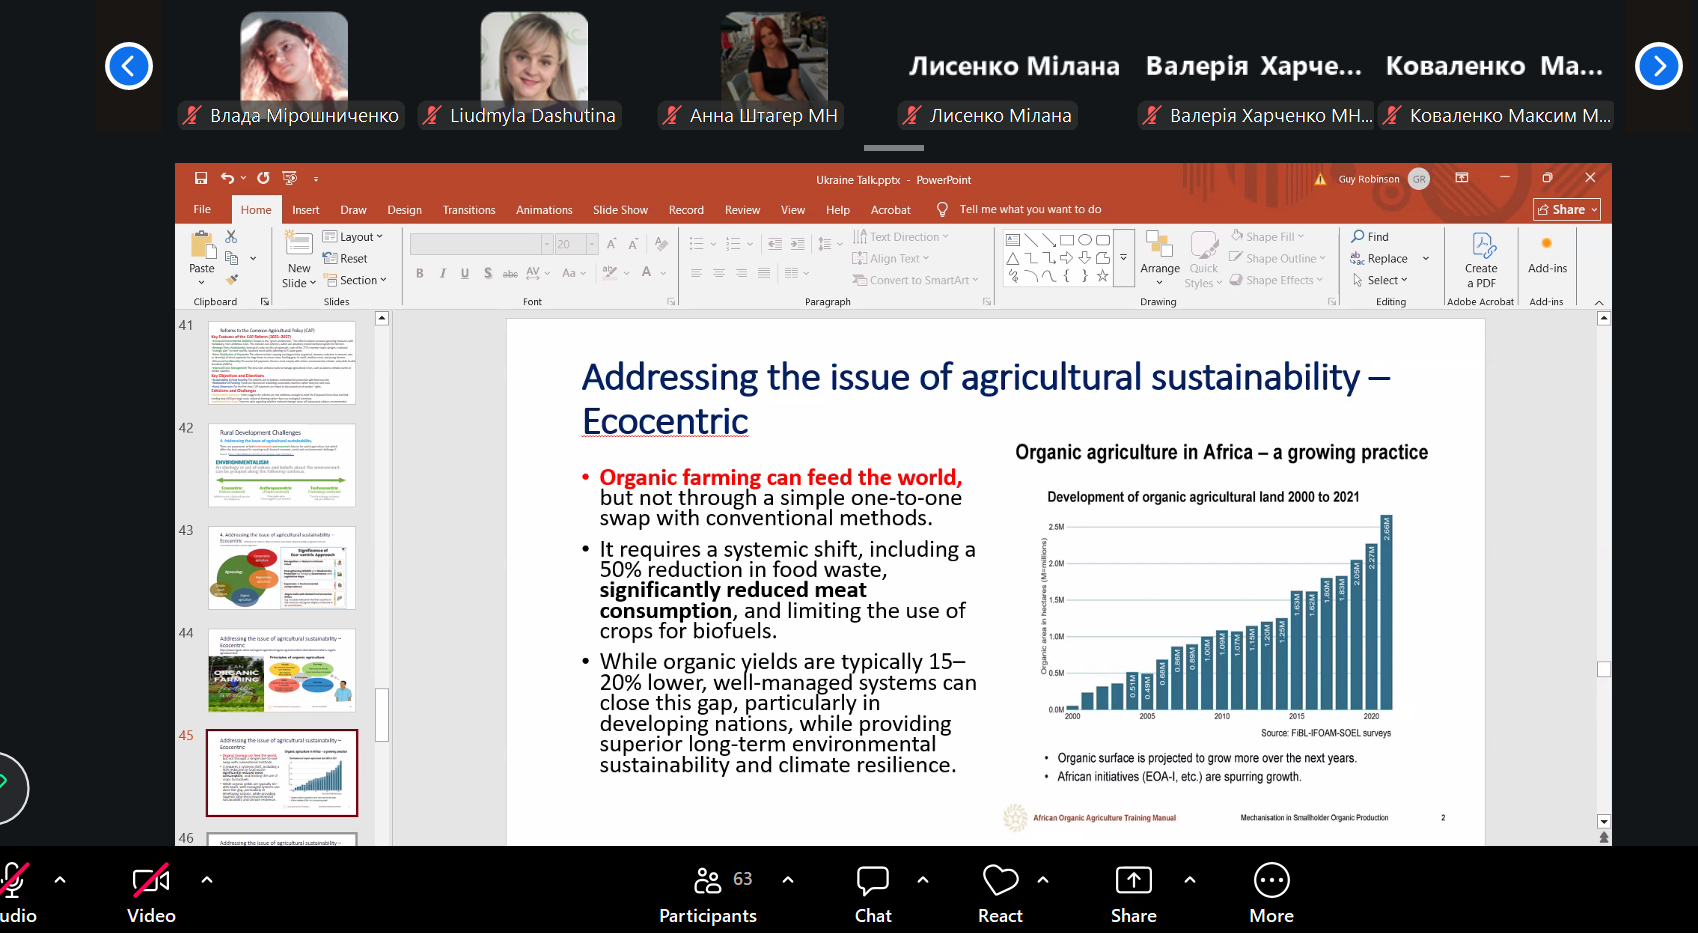
Task: Click the Save icon in PowerPoint
Action: (201, 178)
